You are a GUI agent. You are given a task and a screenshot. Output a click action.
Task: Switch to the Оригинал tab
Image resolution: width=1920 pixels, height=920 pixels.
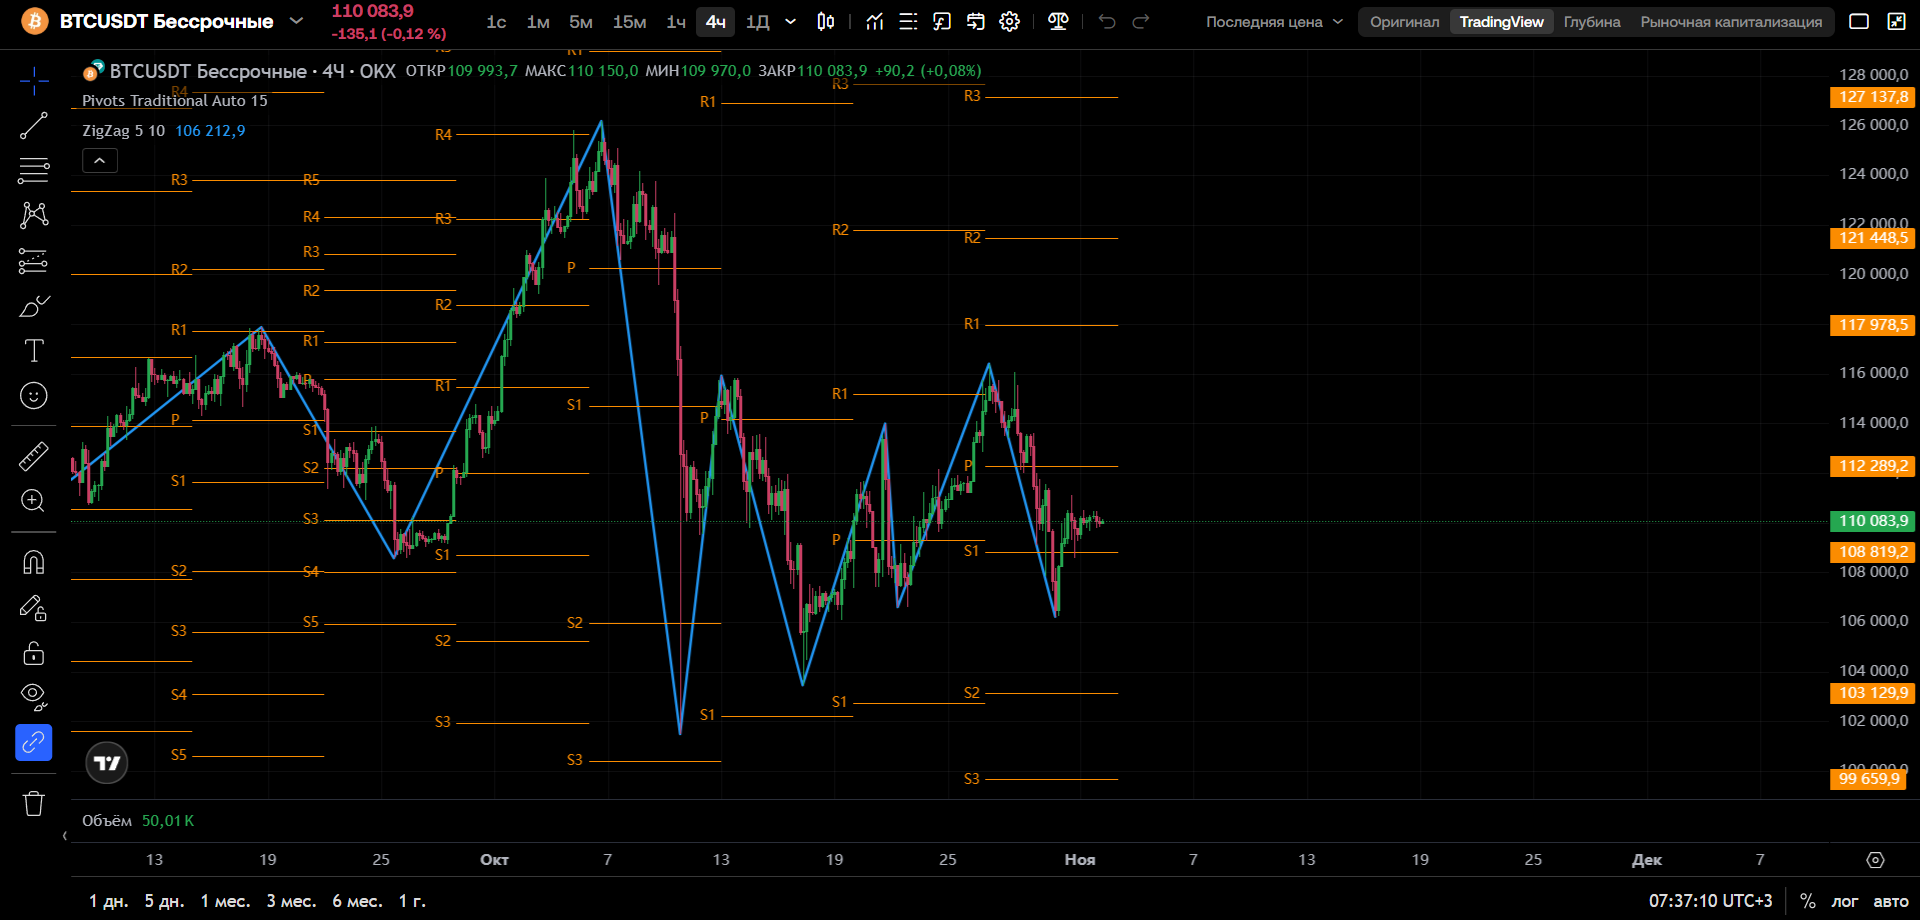point(1404,22)
